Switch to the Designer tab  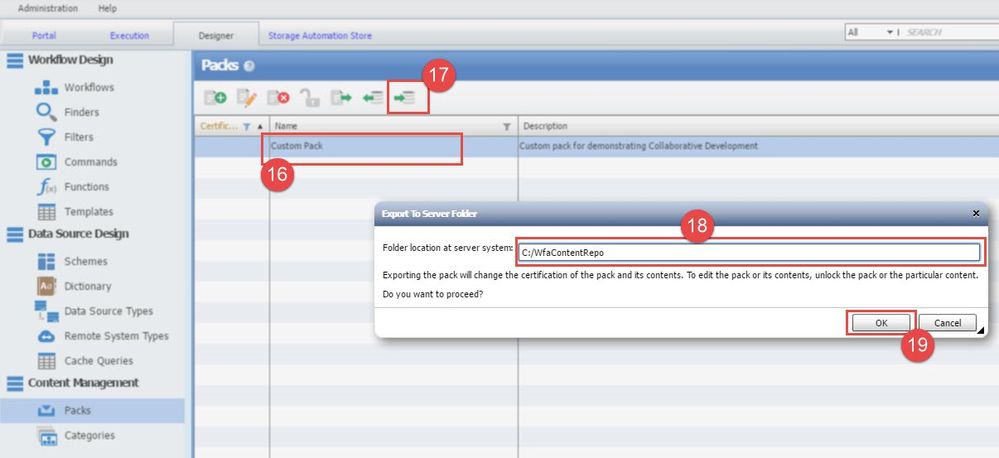(x=216, y=36)
